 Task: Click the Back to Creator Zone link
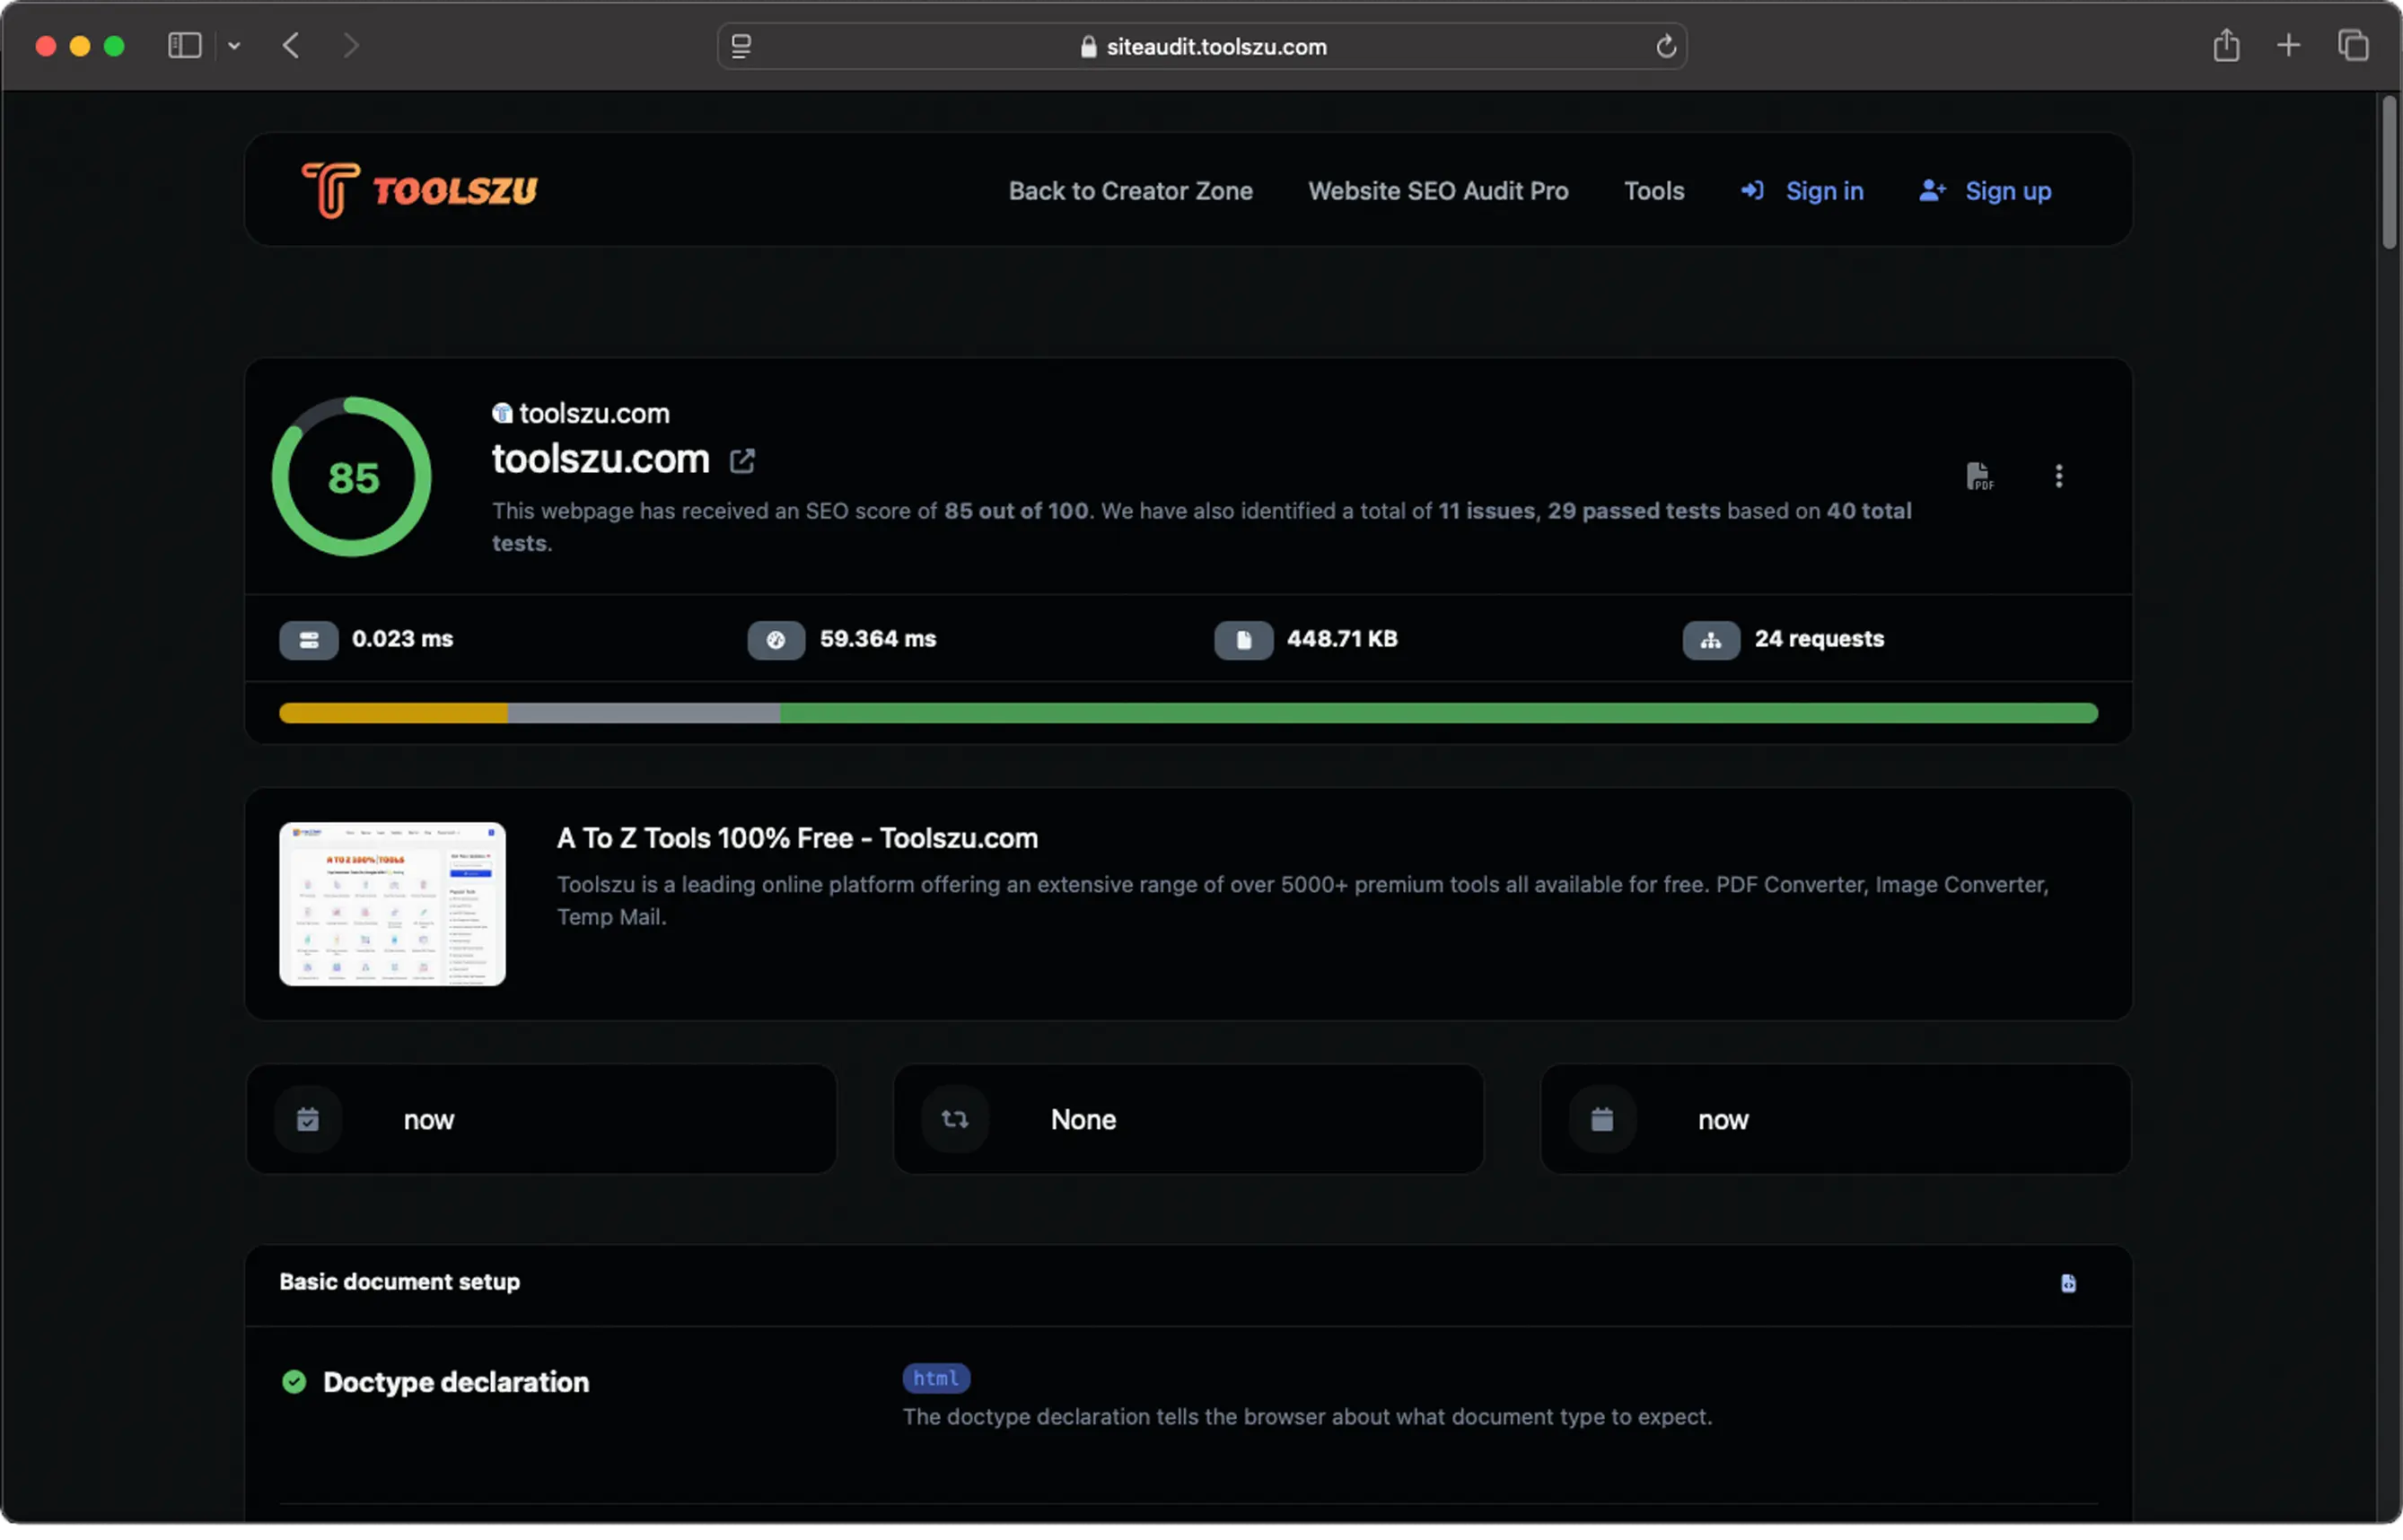1131,188
